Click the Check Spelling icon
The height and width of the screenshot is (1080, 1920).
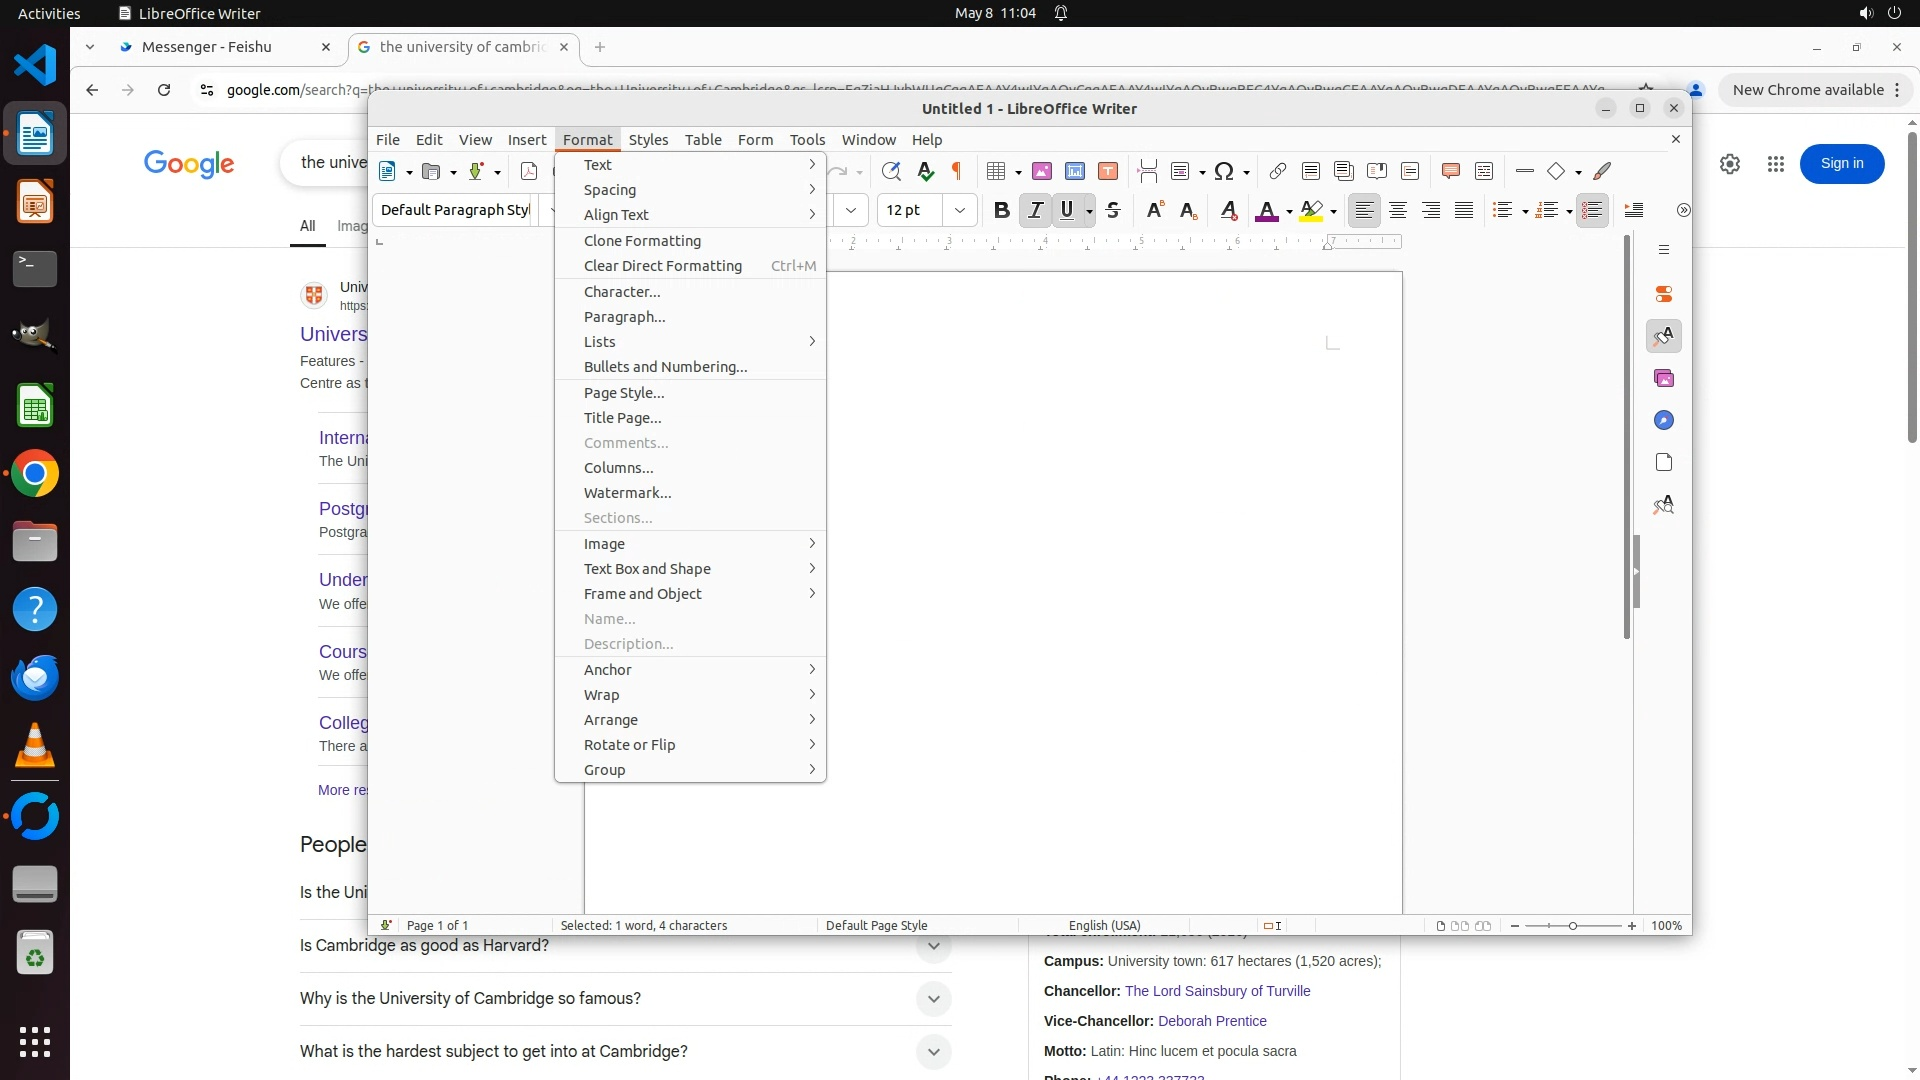(x=925, y=171)
